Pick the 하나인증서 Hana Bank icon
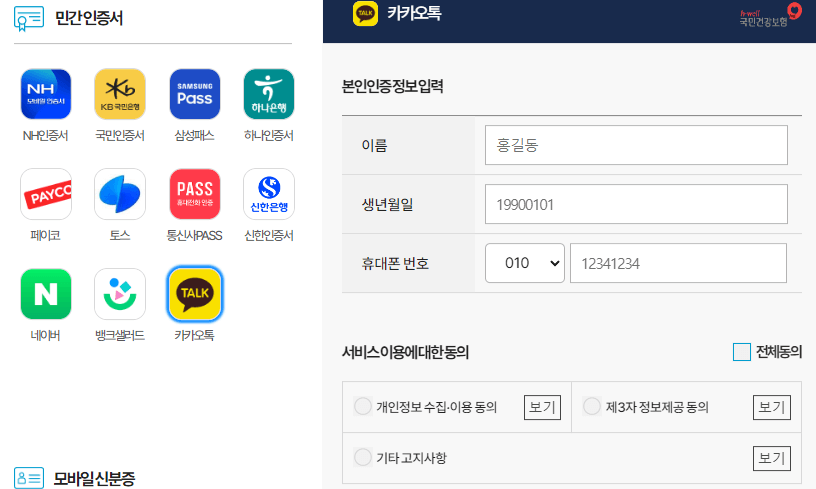 [269, 94]
